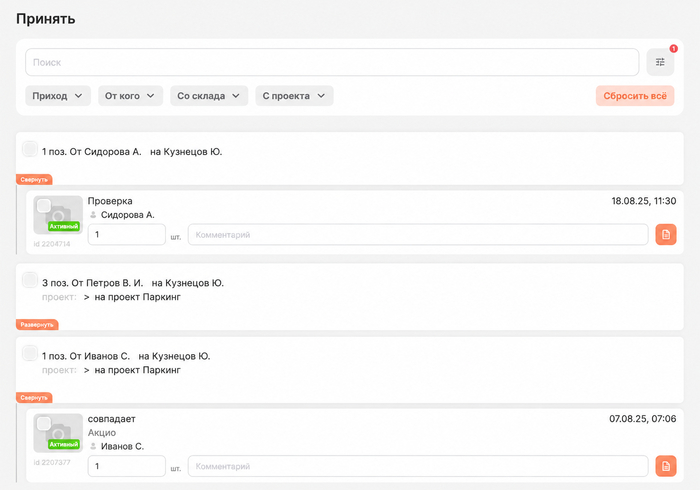Open the От кого dropdown filter
The image size is (700, 490).
coord(130,96)
